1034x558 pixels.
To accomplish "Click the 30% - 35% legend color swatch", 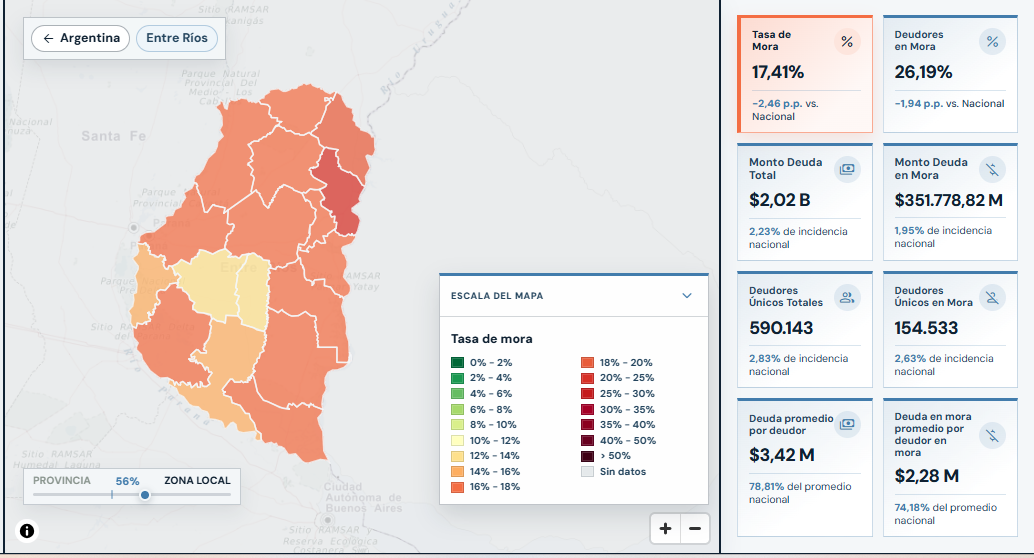I will coord(588,410).
